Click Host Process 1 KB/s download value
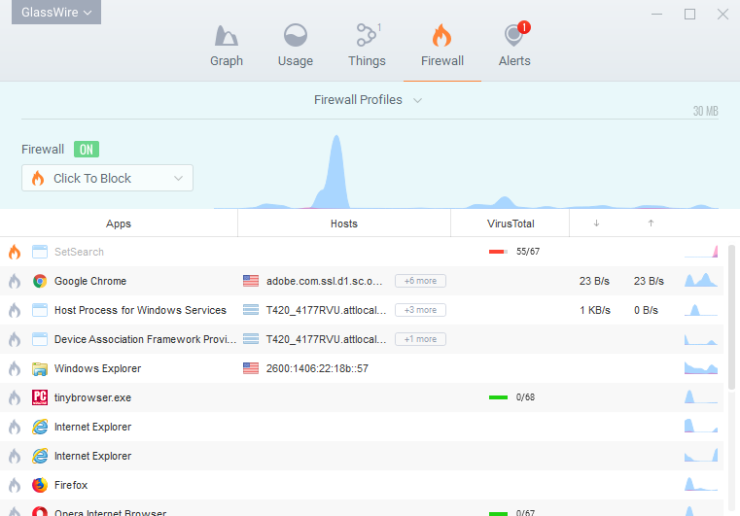740x516 pixels. (x=595, y=311)
